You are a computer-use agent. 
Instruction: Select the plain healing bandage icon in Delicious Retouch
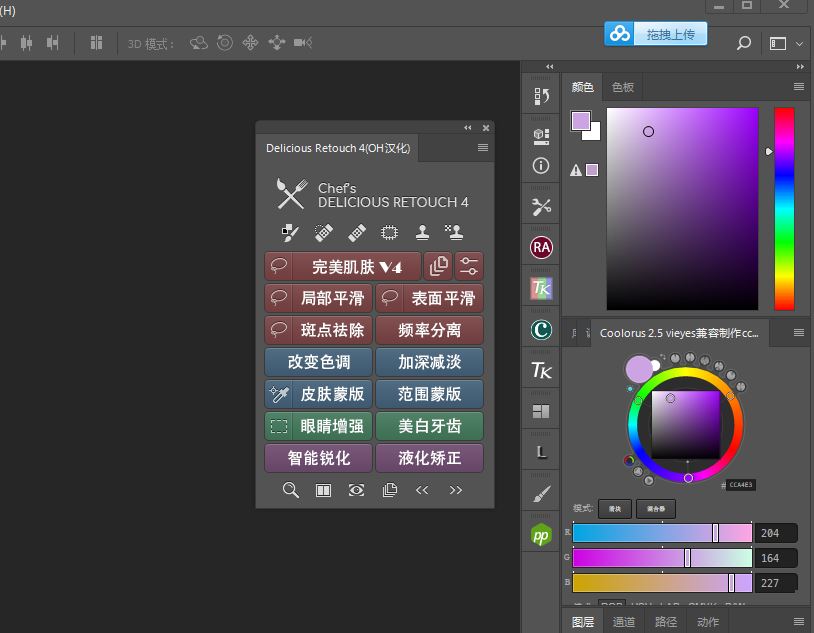357,232
